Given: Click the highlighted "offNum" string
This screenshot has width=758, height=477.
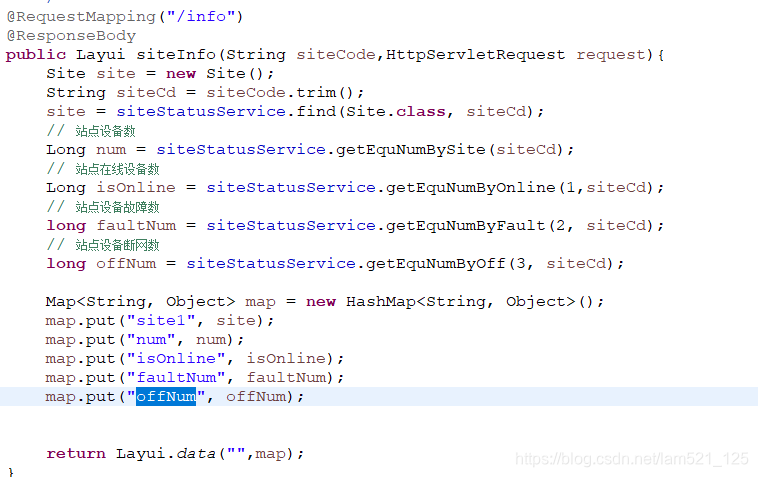Looking at the screenshot, I should click(x=166, y=397).
